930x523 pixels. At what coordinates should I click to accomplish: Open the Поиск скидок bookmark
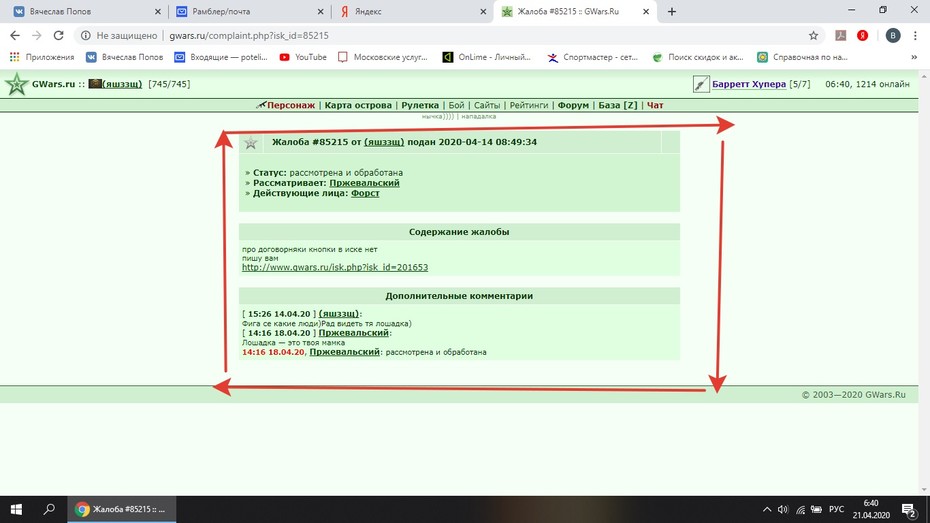pos(698,57)
